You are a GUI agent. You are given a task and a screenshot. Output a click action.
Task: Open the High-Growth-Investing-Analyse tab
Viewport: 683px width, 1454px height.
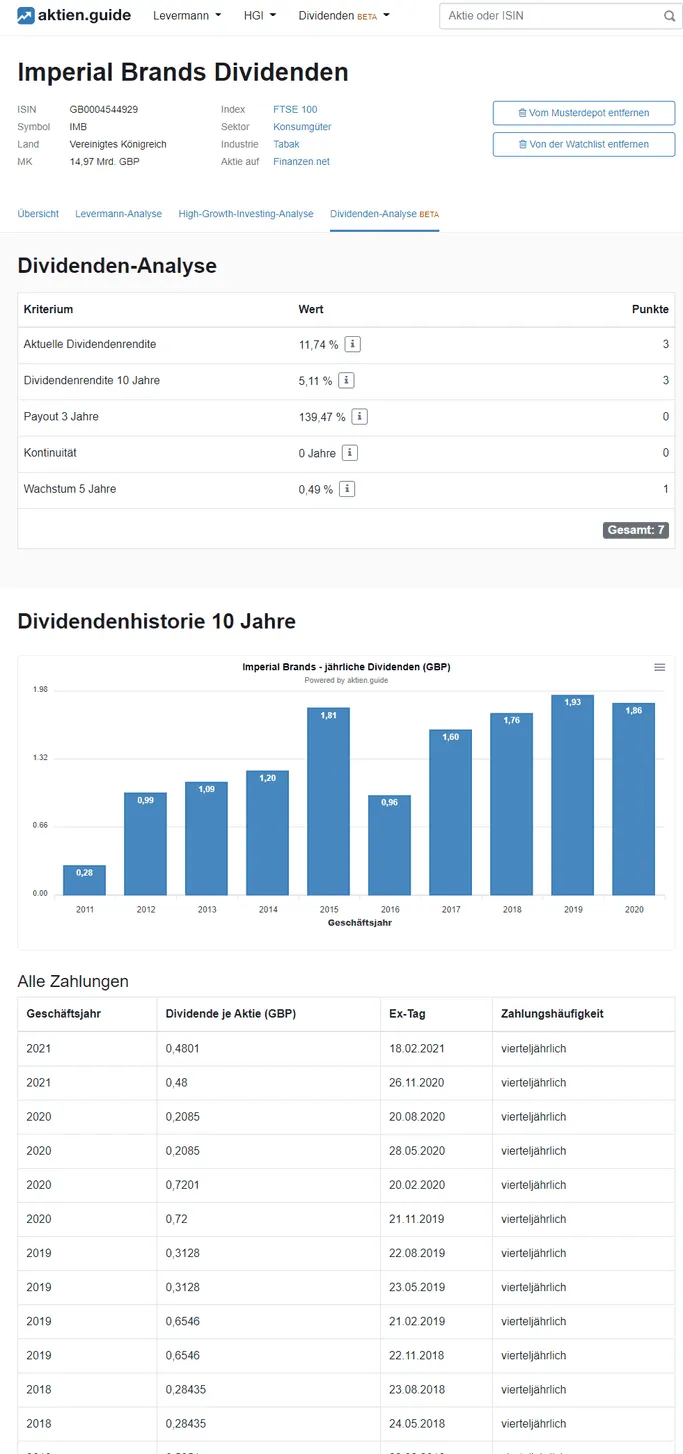[246, 214]
